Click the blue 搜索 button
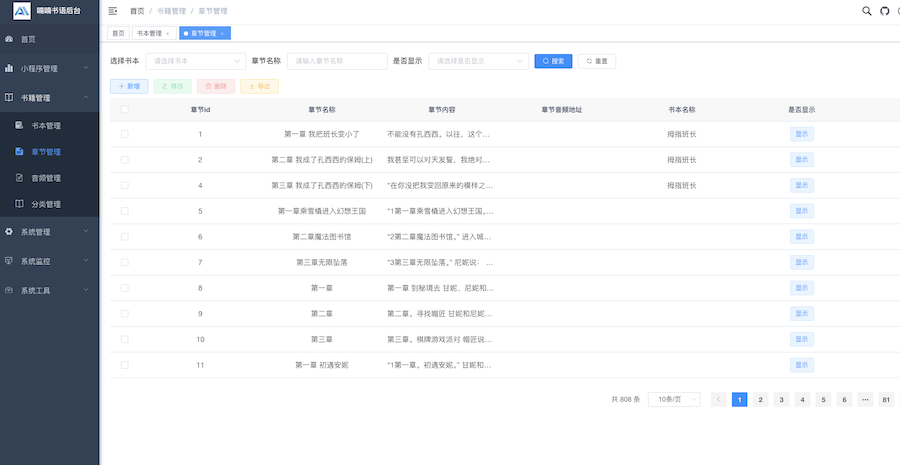The width and height of the screenshot is (900, 465). (x=553, y=61)
